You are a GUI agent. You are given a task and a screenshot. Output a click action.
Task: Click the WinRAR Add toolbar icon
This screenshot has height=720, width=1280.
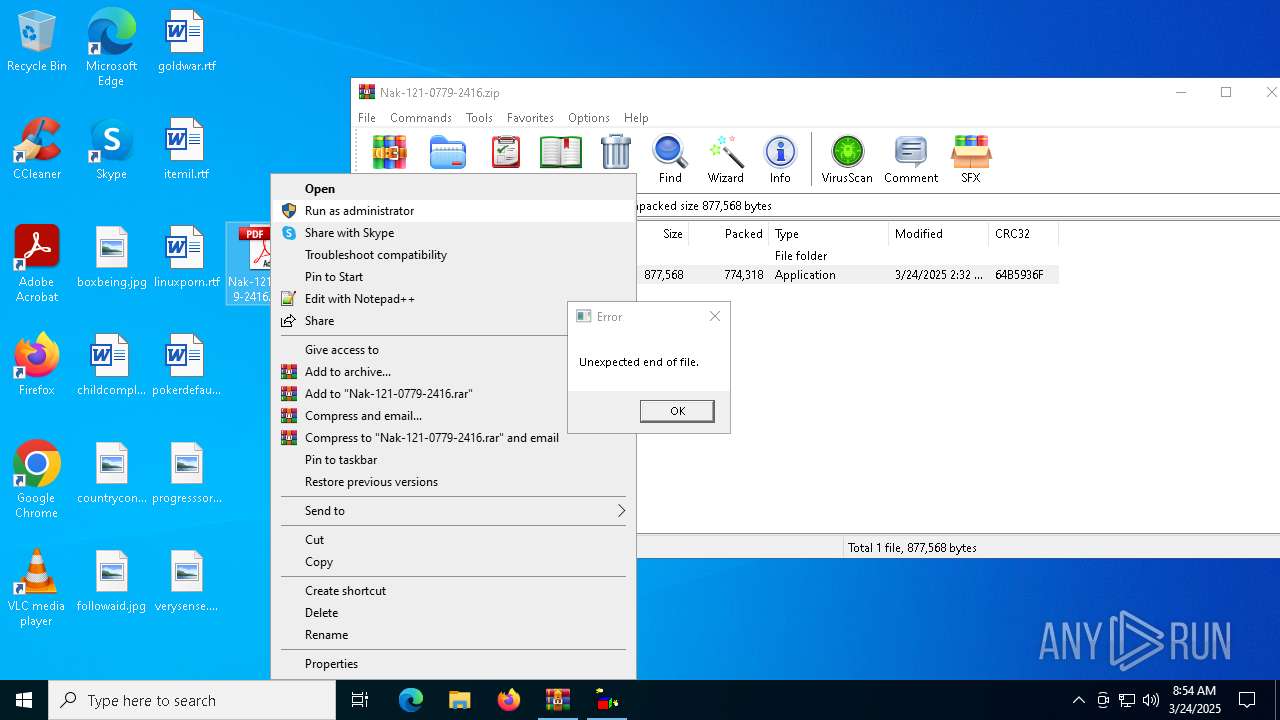390,153
